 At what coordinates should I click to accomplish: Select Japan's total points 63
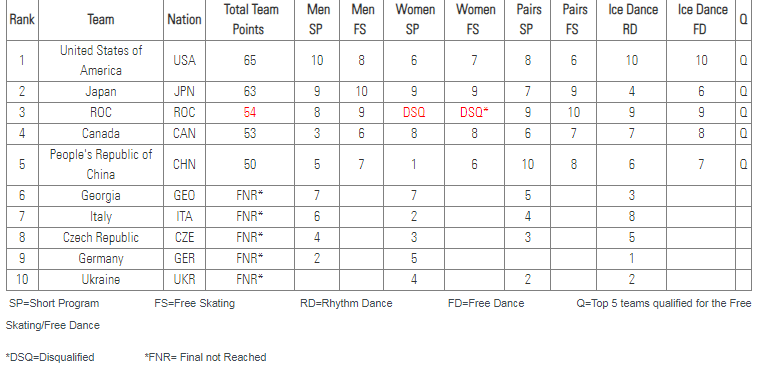250,92
